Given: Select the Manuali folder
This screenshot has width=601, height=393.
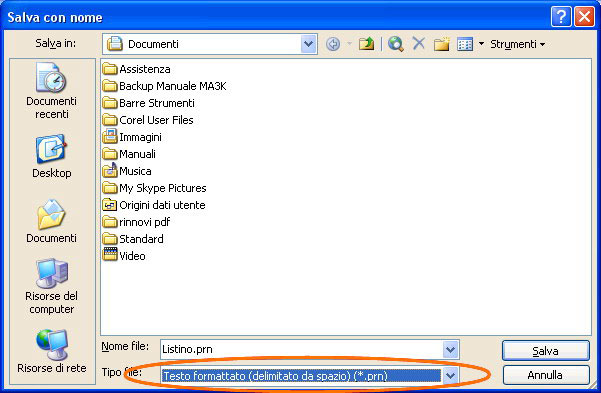Looking at the screenshot, I should (x=129, y=154).
